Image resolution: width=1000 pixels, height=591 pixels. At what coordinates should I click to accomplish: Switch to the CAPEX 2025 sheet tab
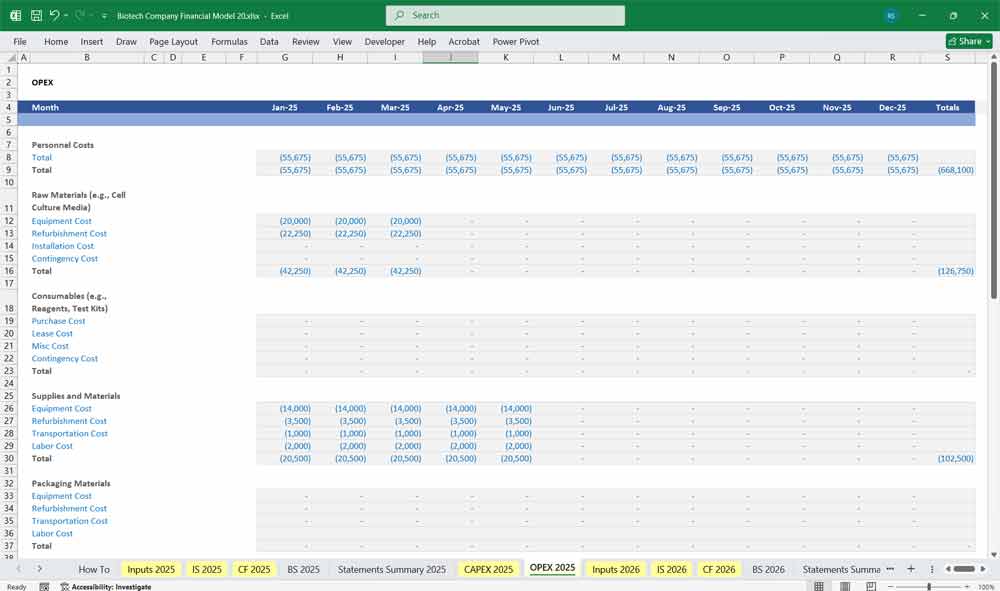[x=487, y=568]
